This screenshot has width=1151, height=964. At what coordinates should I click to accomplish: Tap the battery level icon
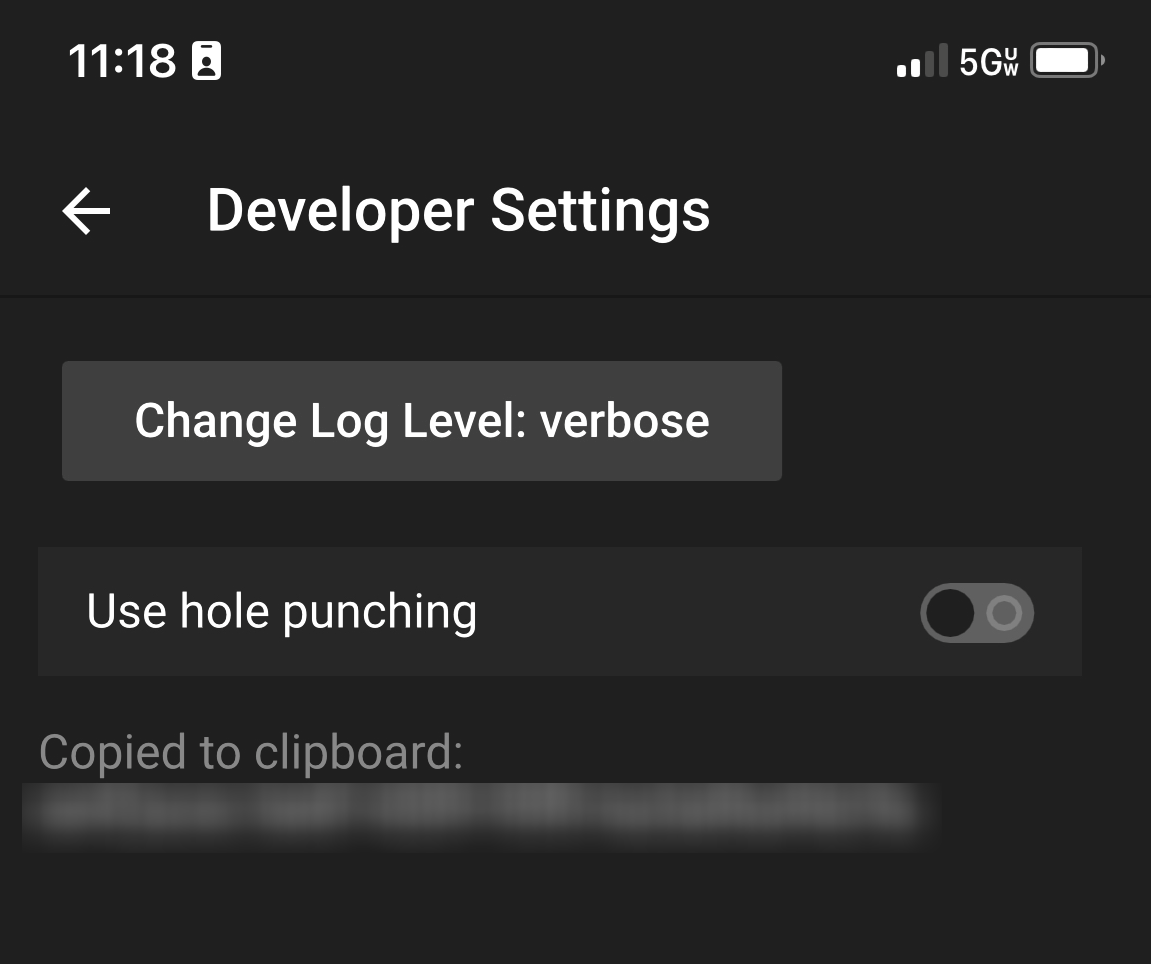[x=1067, y=60]
